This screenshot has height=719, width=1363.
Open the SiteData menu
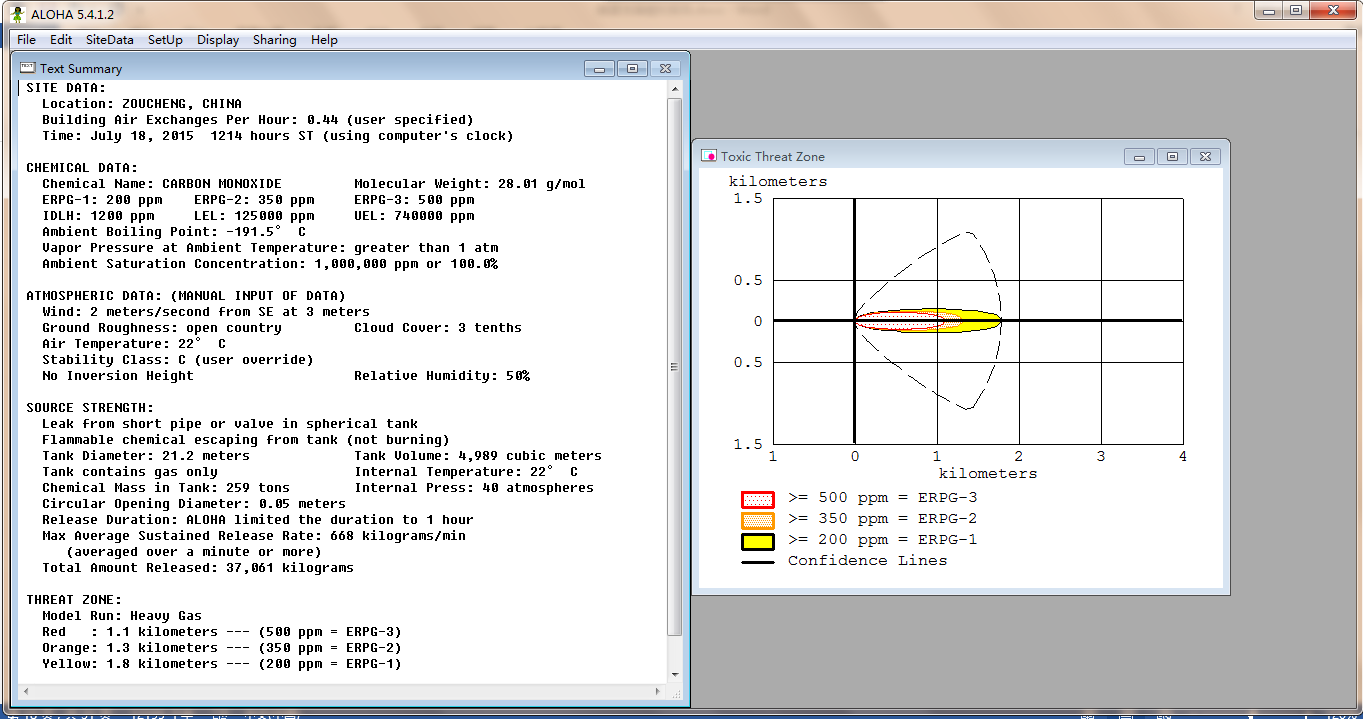[110, 40]
